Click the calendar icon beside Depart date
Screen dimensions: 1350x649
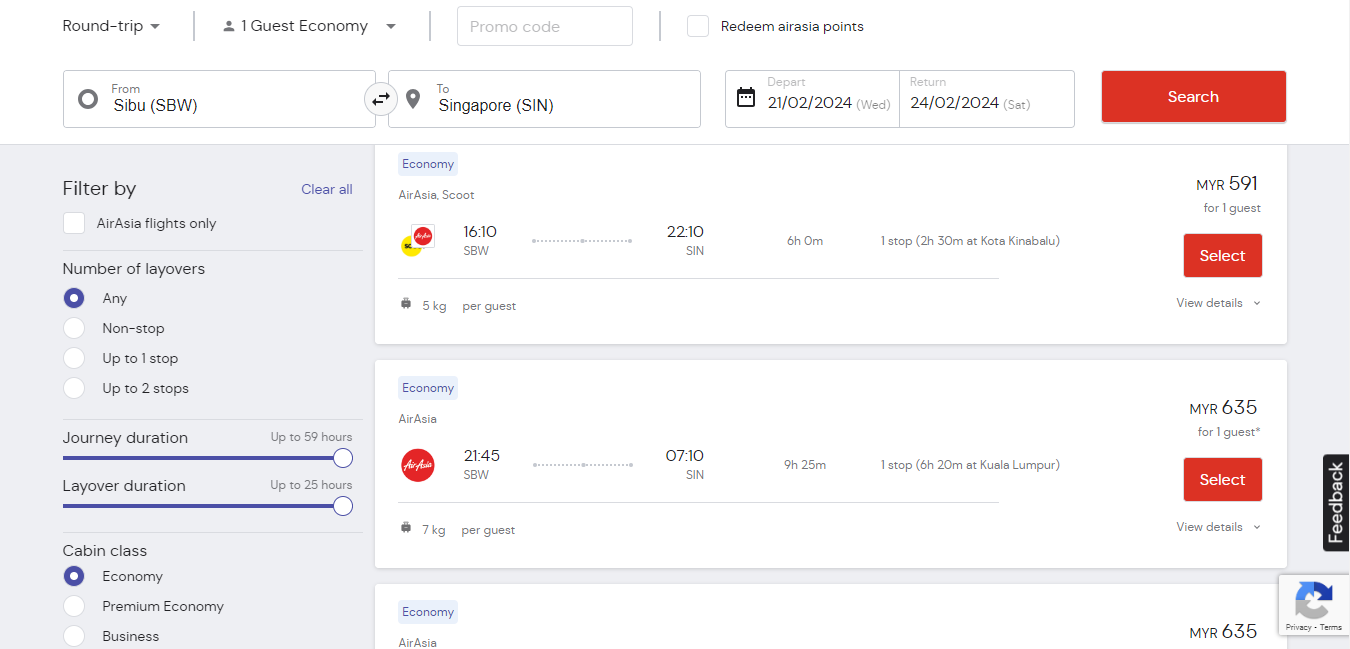746,97
